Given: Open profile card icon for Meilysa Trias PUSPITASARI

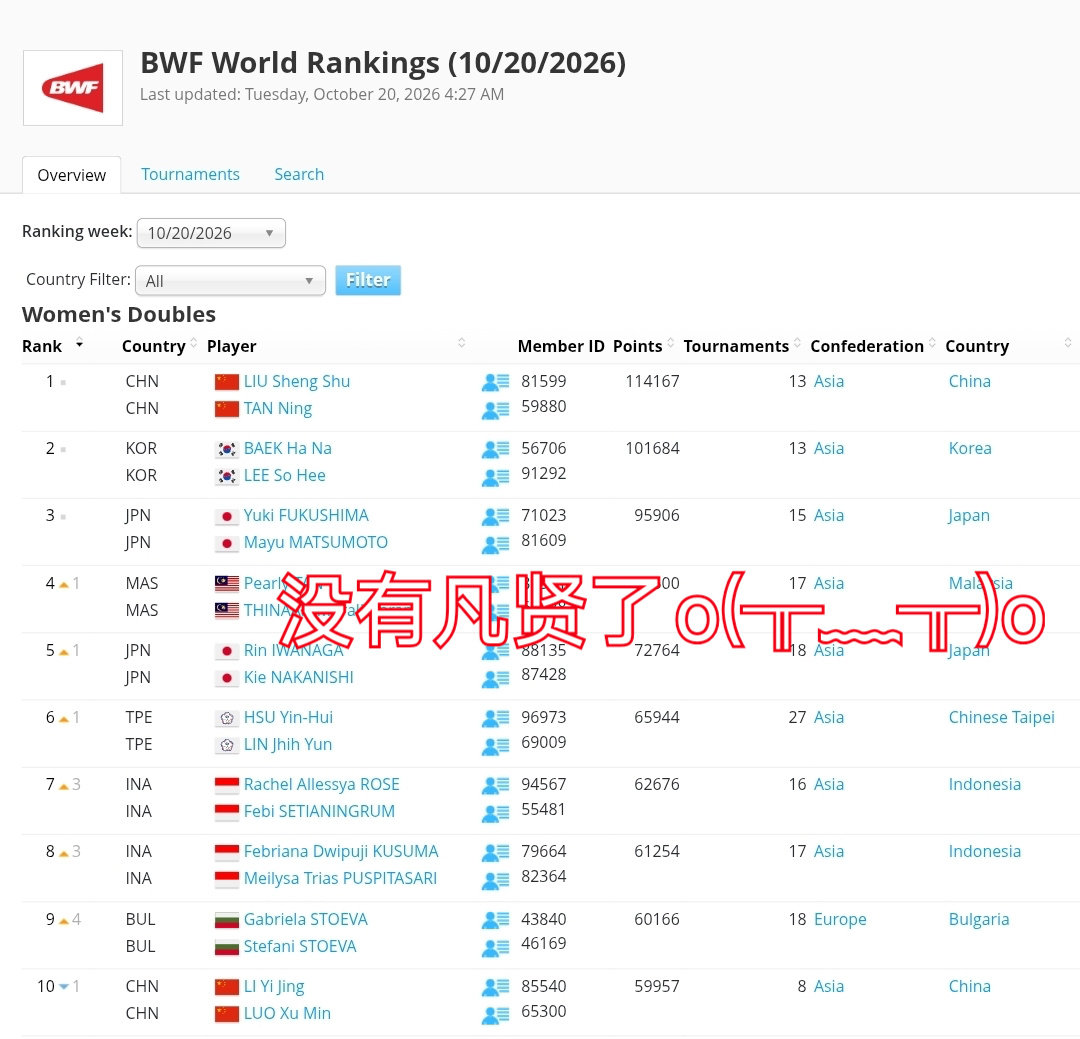Looking at the screenshot, I should (495, 880).
